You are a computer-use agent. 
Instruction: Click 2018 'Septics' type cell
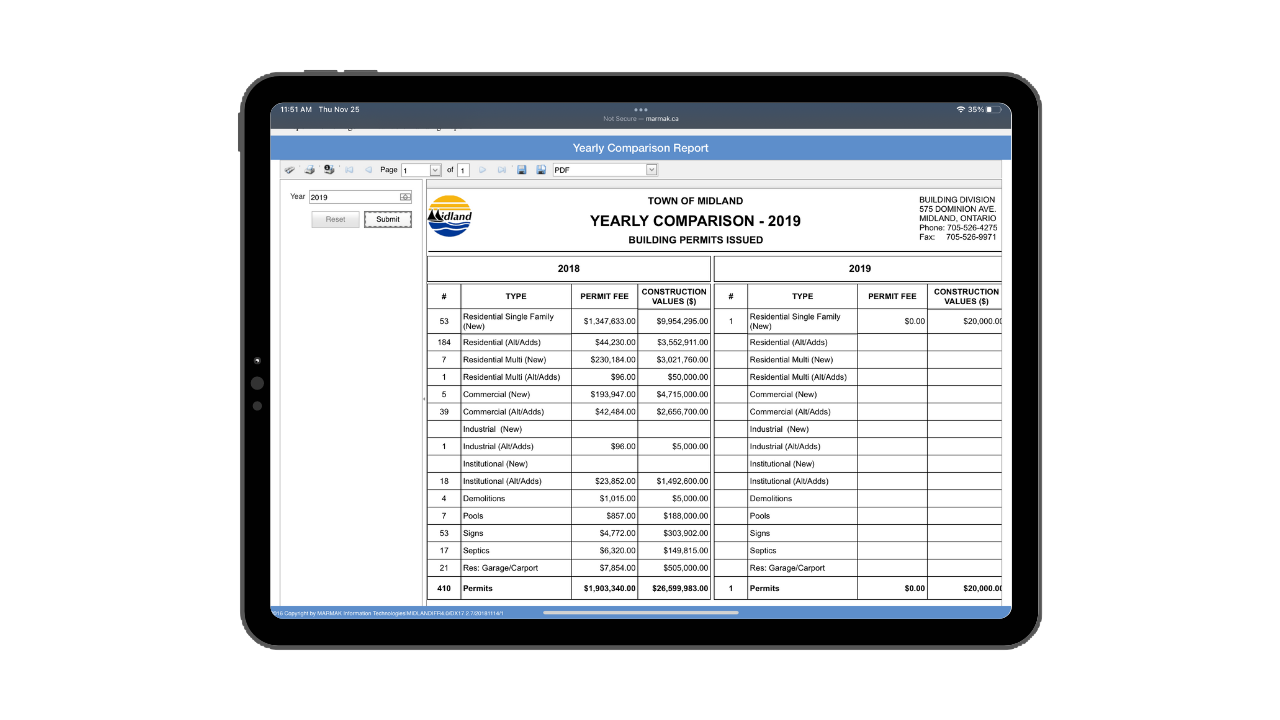(516, 550)
